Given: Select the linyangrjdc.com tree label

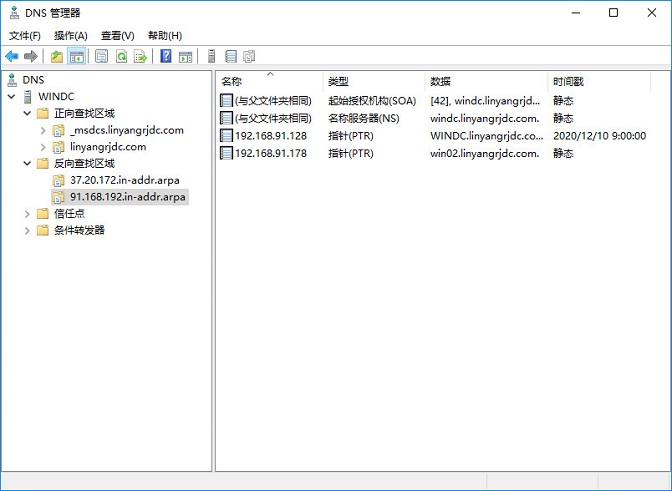Looking at the screenshot, I should click(108, 147).
